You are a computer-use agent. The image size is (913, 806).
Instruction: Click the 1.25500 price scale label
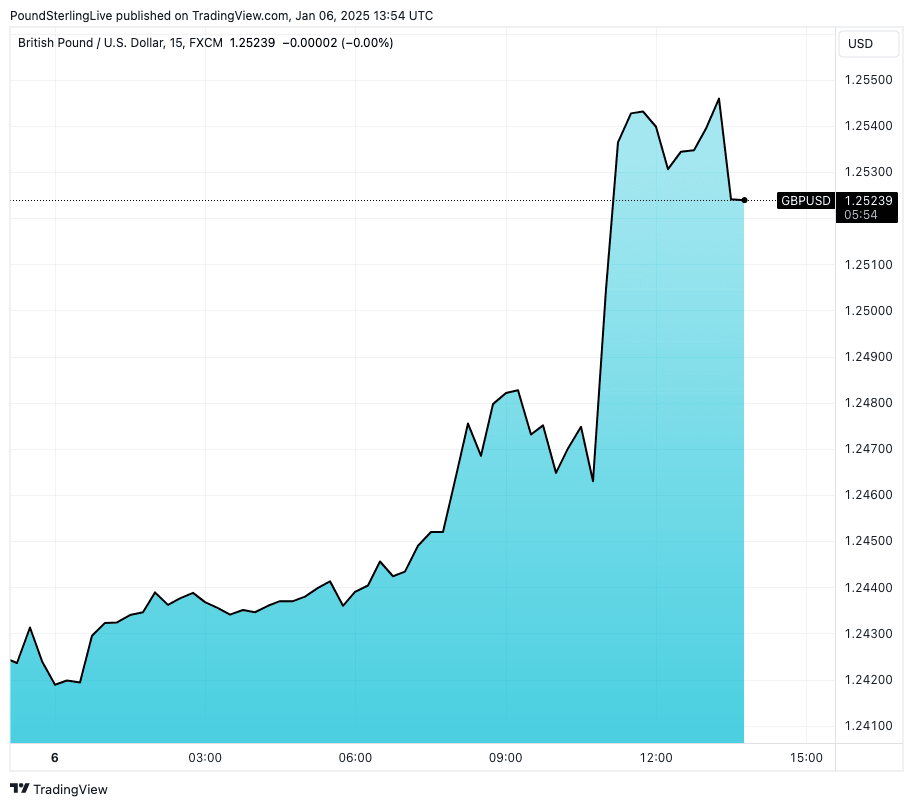tap(868, 80)
